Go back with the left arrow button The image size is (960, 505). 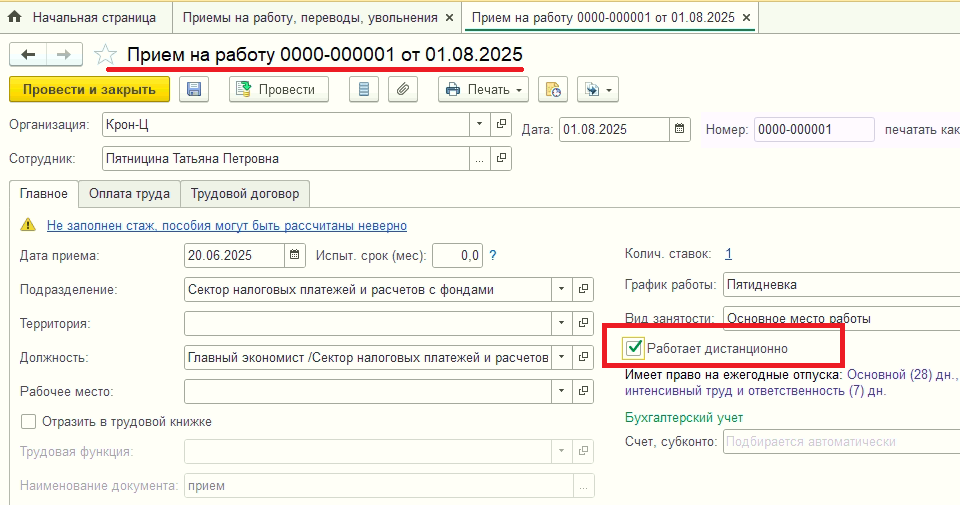28,55
